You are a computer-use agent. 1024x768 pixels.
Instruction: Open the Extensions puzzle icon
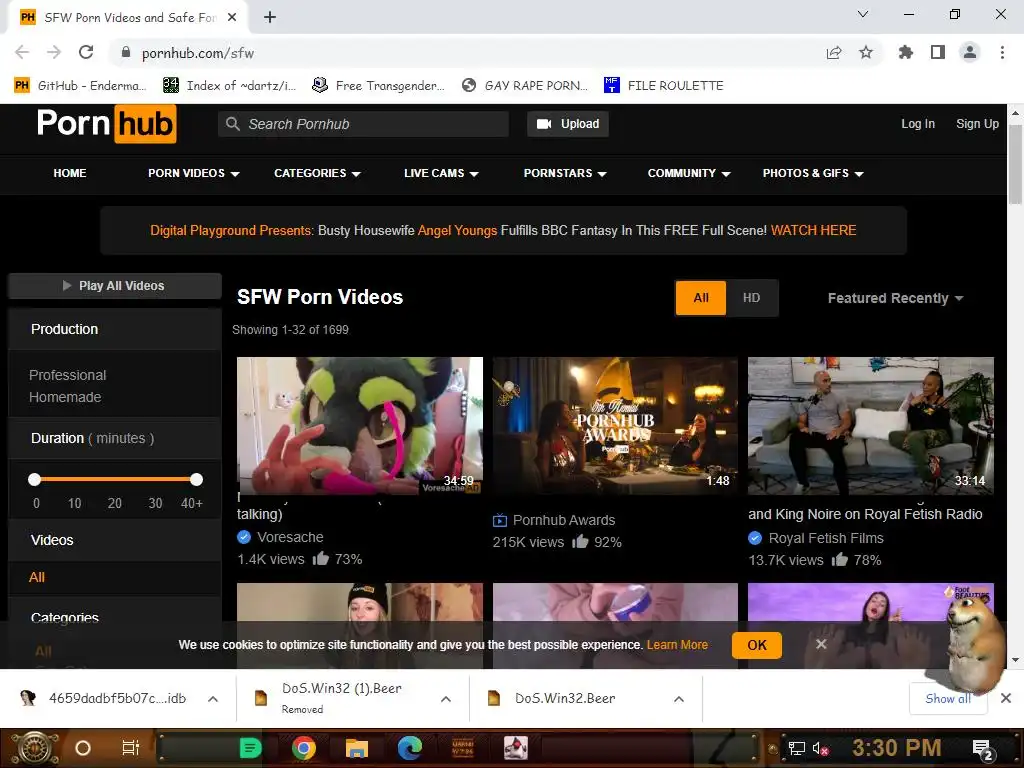click(905, 52)
